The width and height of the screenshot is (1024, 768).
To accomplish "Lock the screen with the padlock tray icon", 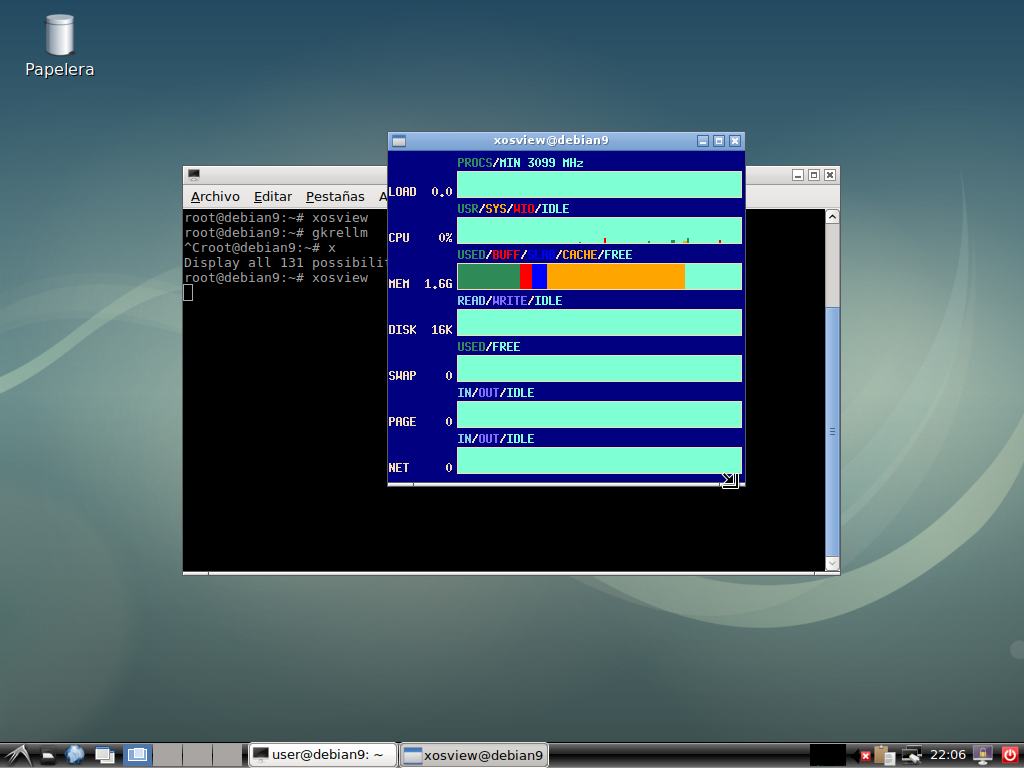I will tap(982, 755).
